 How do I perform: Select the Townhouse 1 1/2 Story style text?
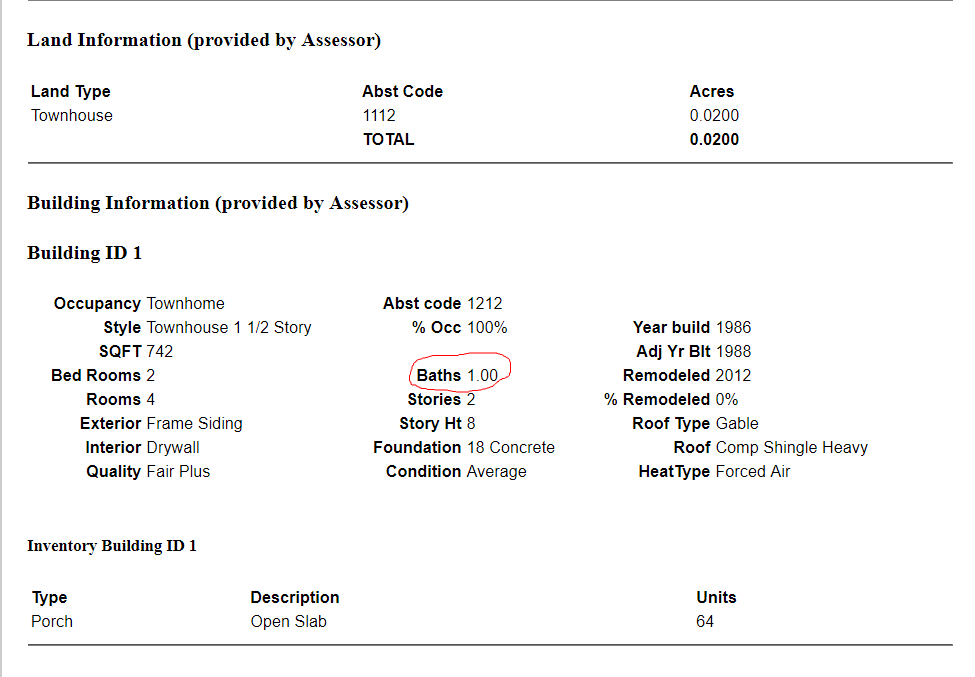point(229,327)
